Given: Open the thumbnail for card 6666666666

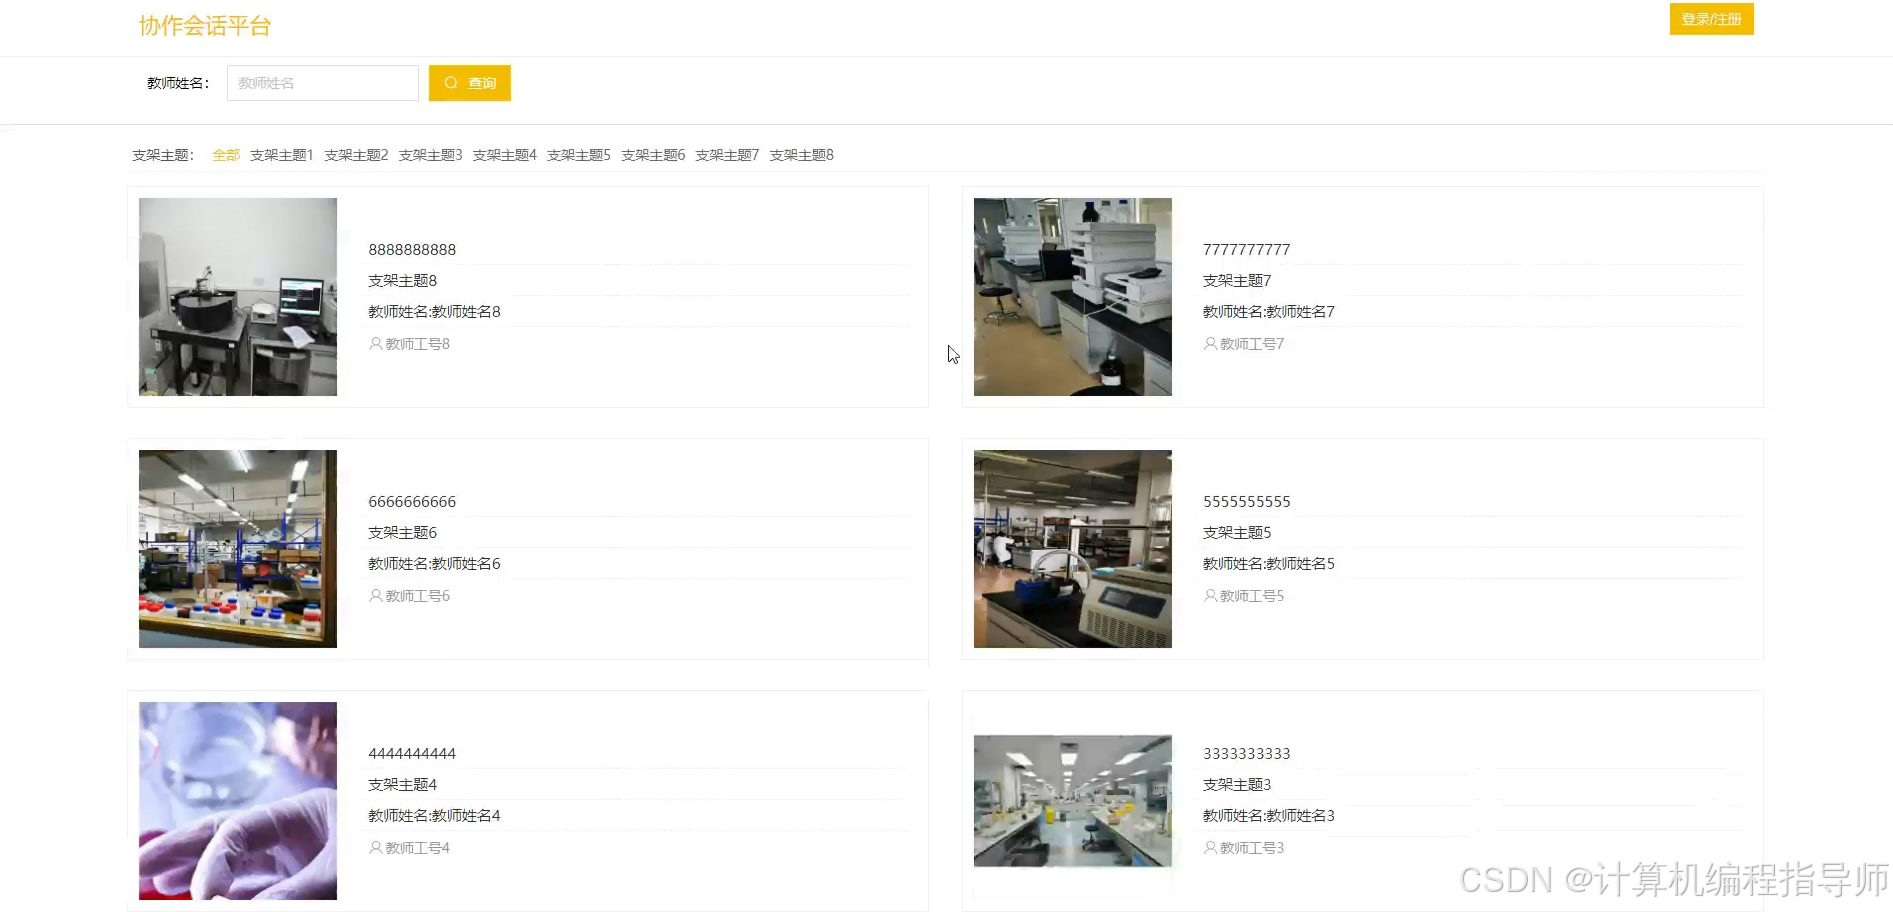Looking at the screenshot, I should [x=238, y=549].
